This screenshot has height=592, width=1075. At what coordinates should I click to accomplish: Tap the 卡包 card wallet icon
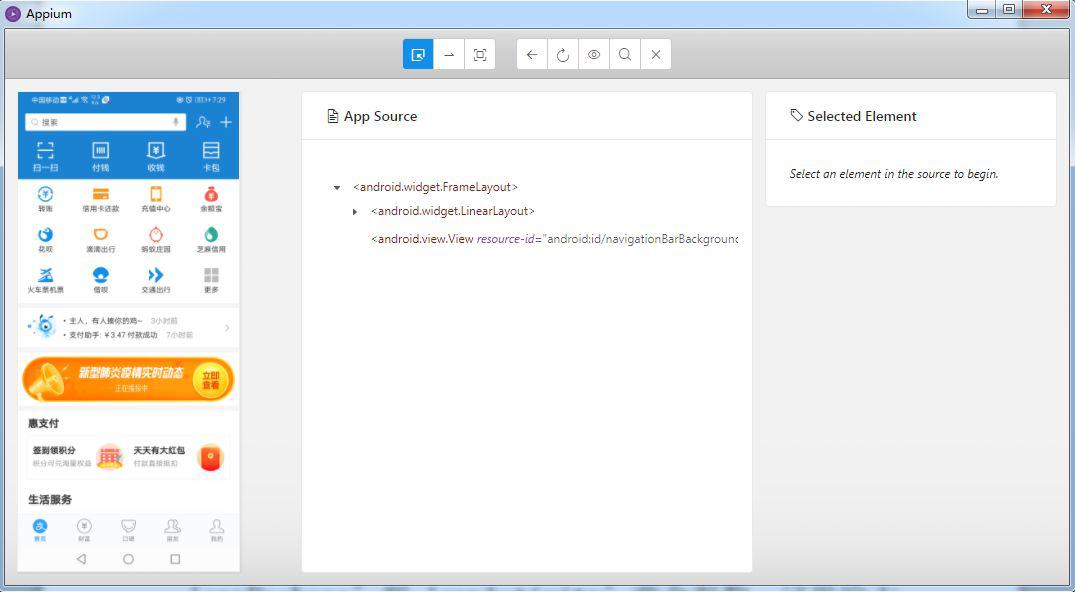[x=211, y=150]
